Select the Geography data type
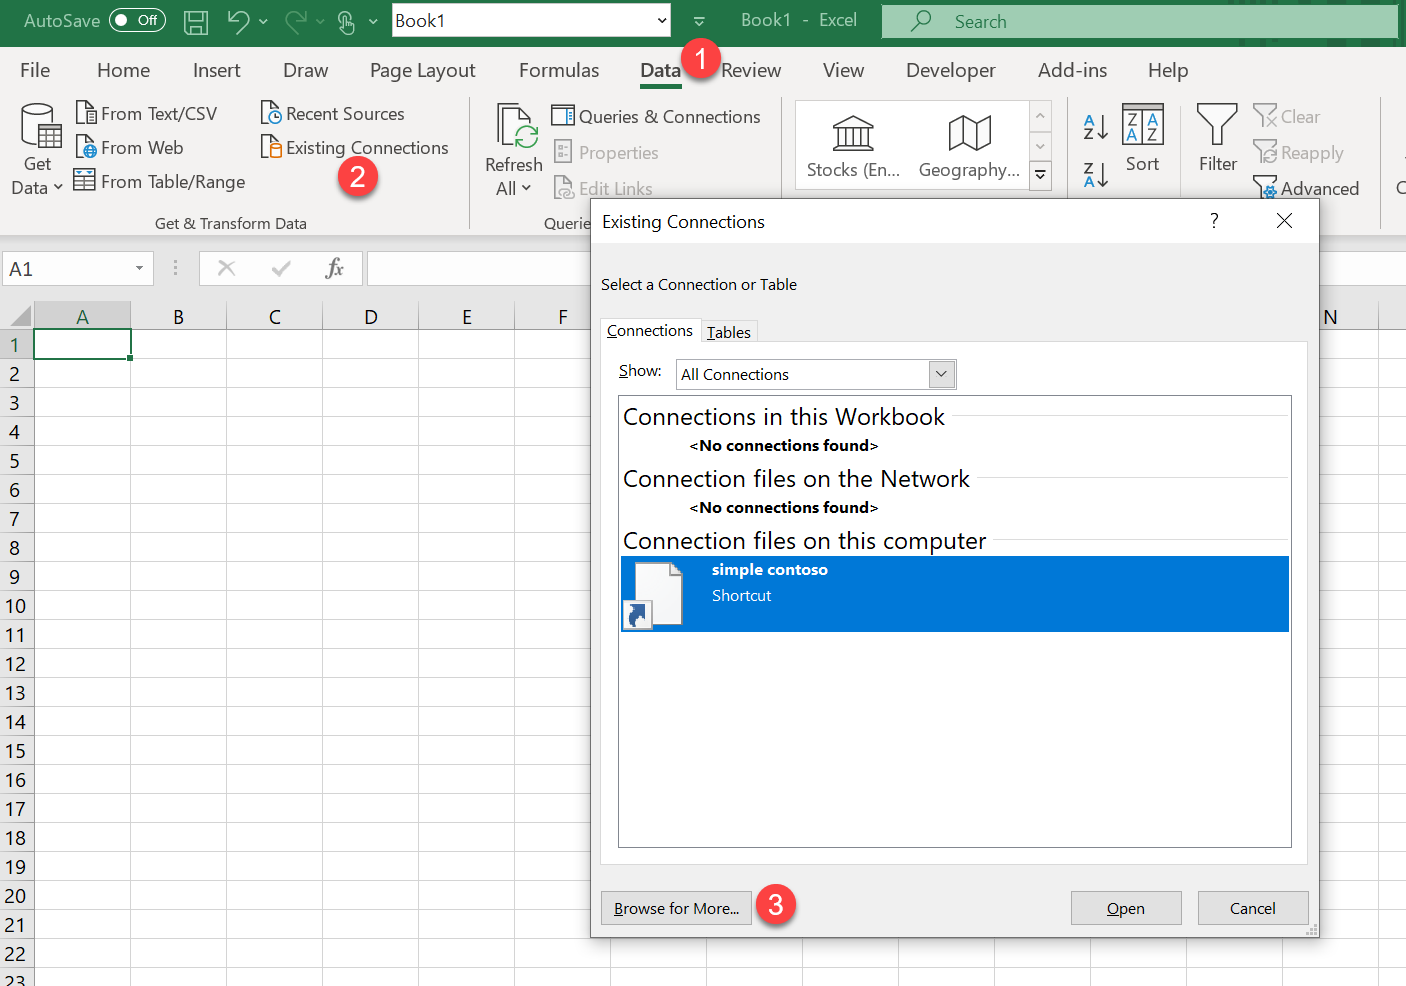 point(968,146)
